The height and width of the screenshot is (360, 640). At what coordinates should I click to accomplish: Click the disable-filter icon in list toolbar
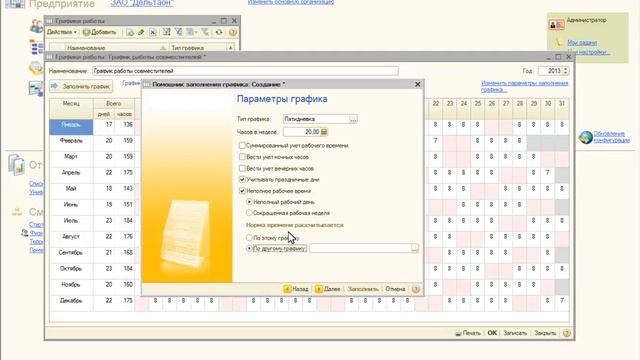pyautogui.click(x=205, y=32)
